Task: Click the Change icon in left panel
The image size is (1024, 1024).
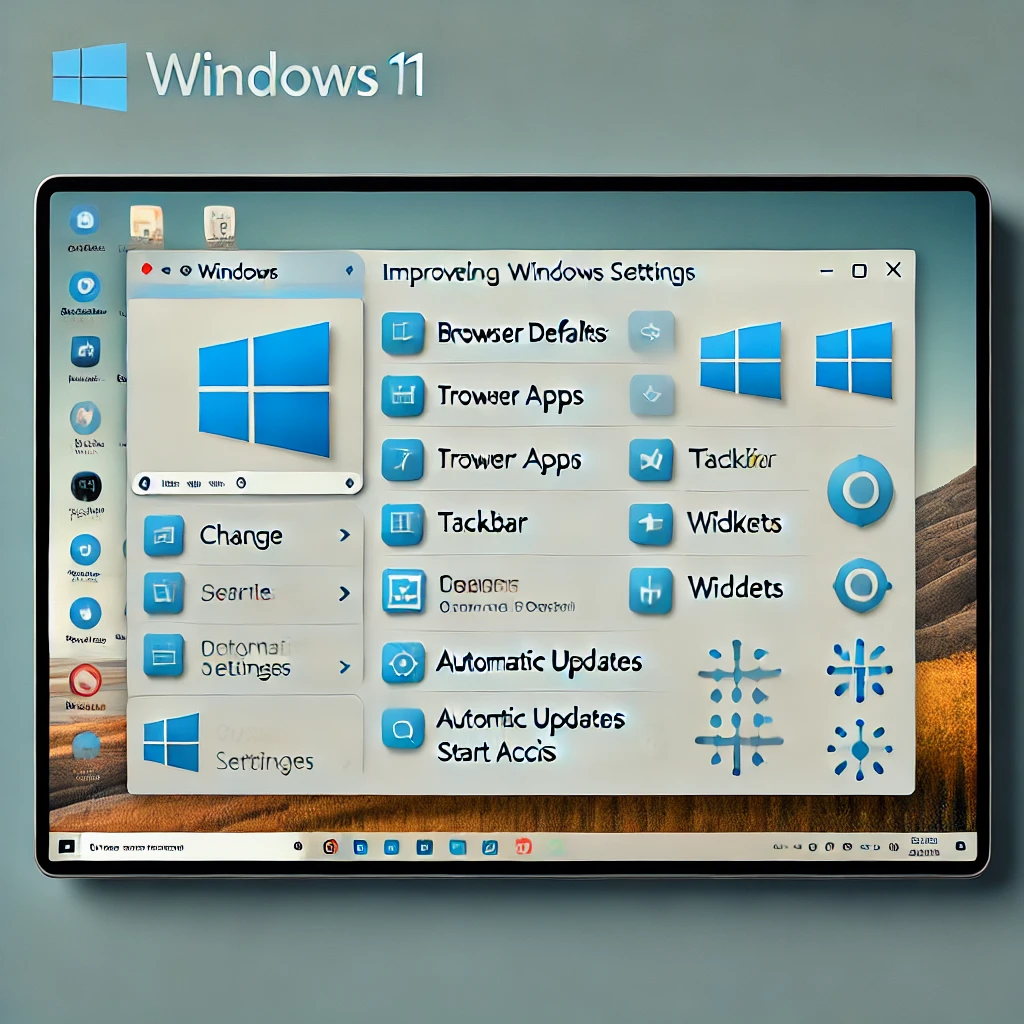Action: click(x=164, y=536)
